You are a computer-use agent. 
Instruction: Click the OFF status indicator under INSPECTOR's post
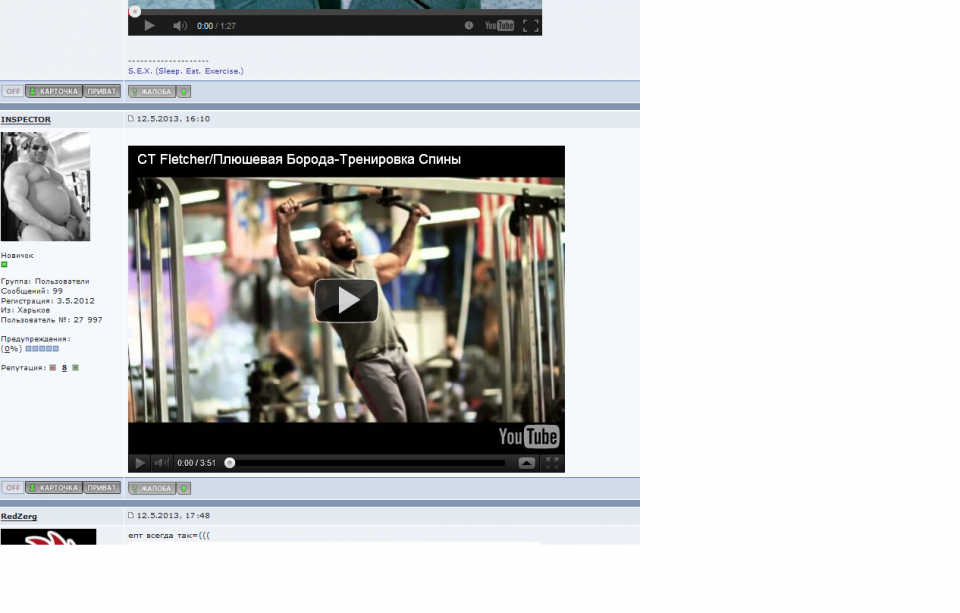[13, 488]
